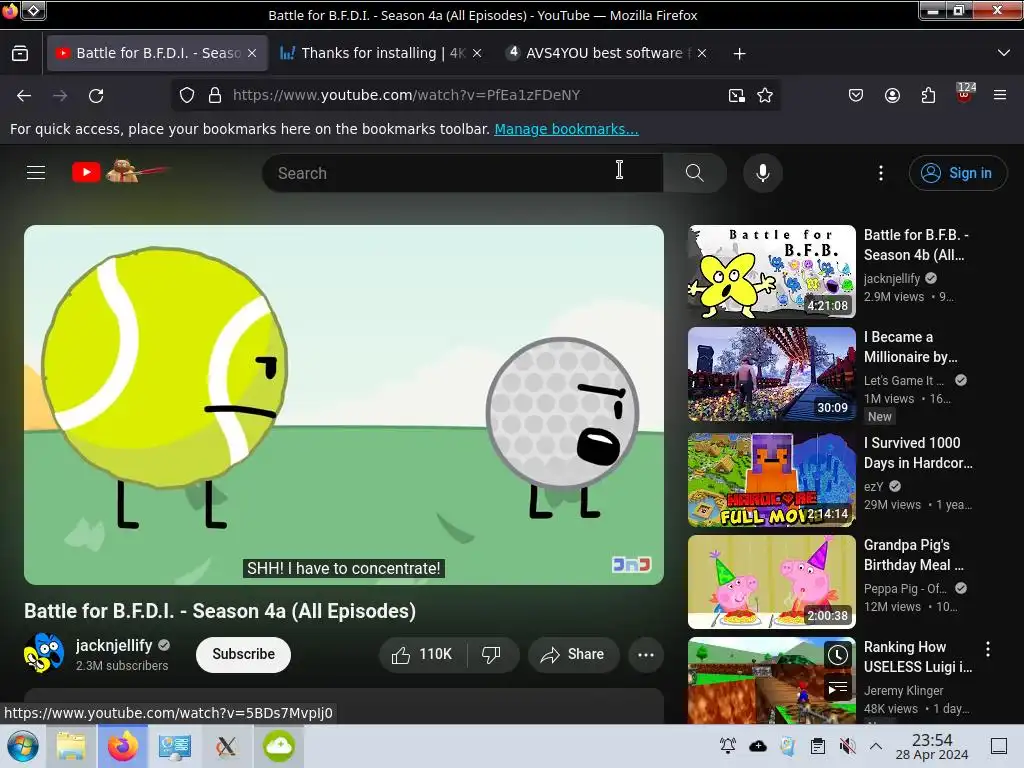Add Ranking How USELESS Luigi to queue
Viewport: 1024px width, 768px height.
click(837, 688)
